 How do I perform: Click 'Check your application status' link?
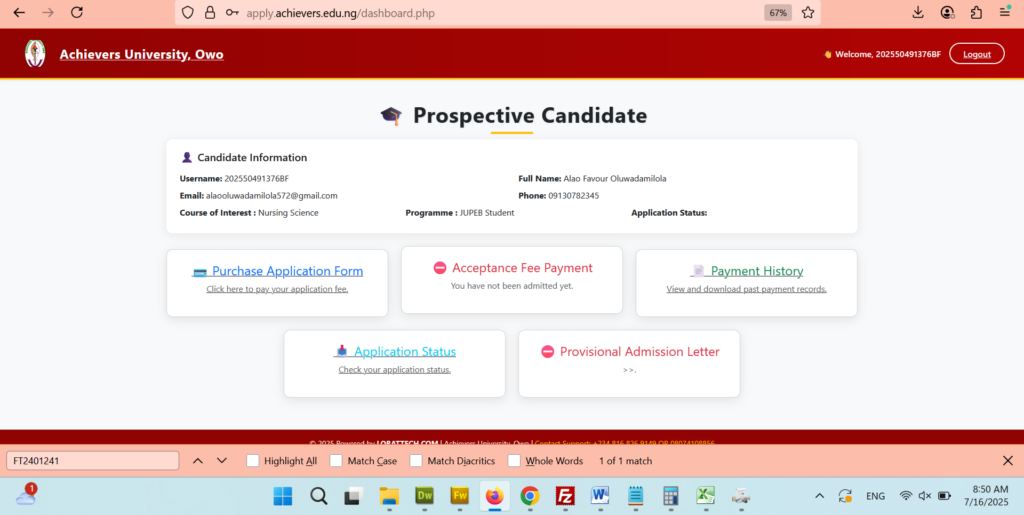[394, 370]
